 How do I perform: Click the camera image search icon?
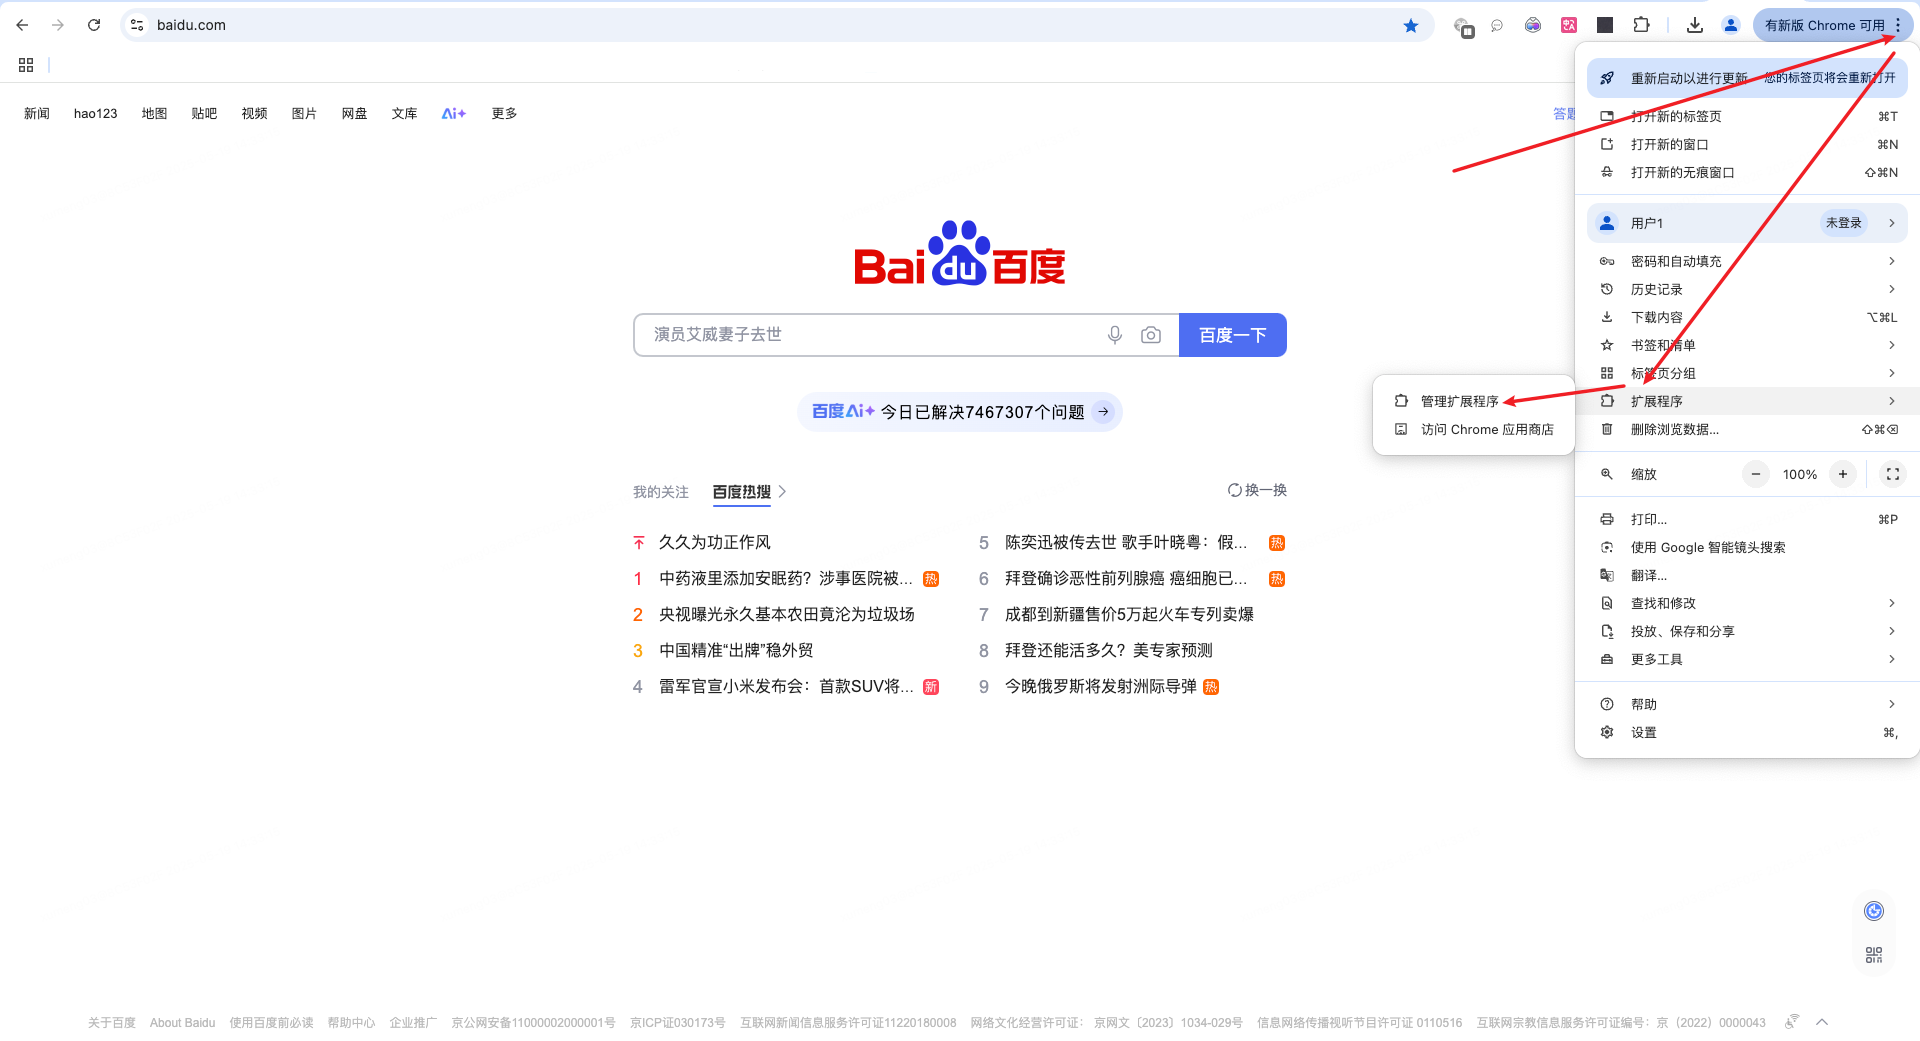(x=1151, y=335)
